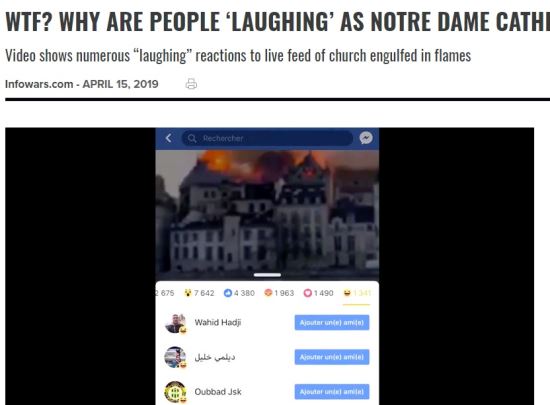This screenshot has height=405, width=550.
Task: Open the Messenger icon in the header
Action: (x=366, y=138)
